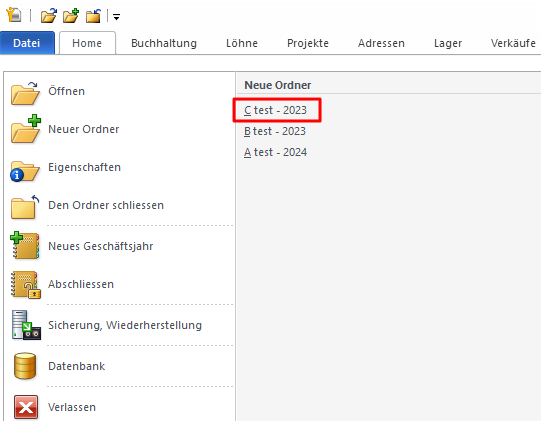
Task: Click close folder icon in quick-access toolbar
Action: click(94, 16)
